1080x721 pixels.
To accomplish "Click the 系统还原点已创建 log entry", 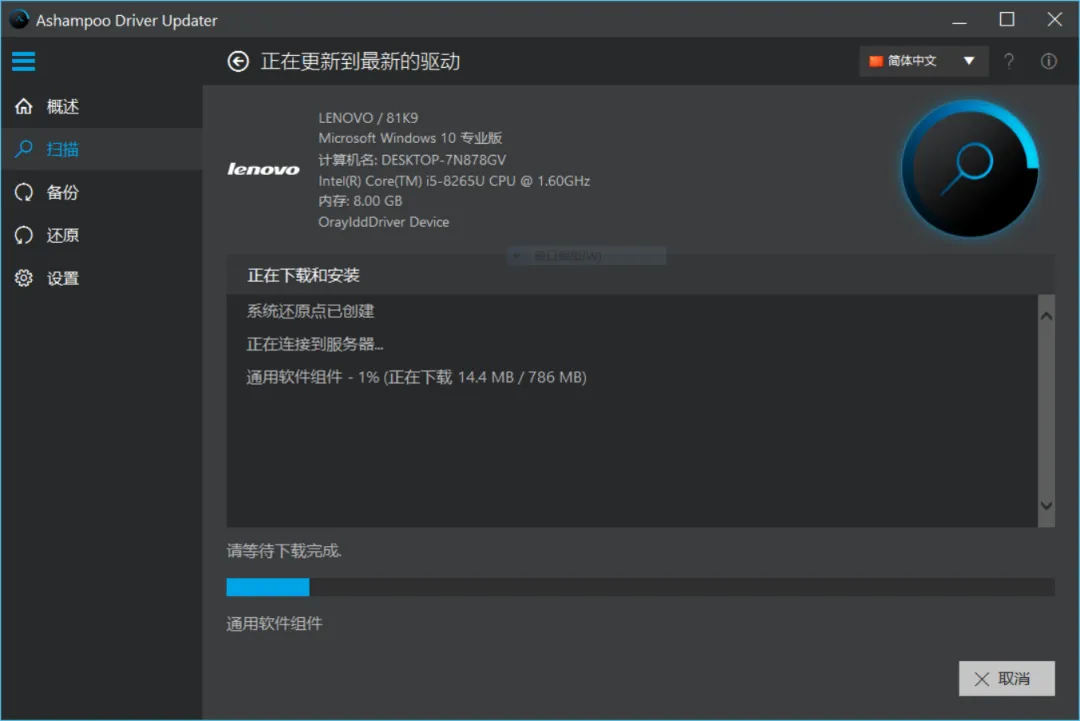I will (x=310, y=311).
